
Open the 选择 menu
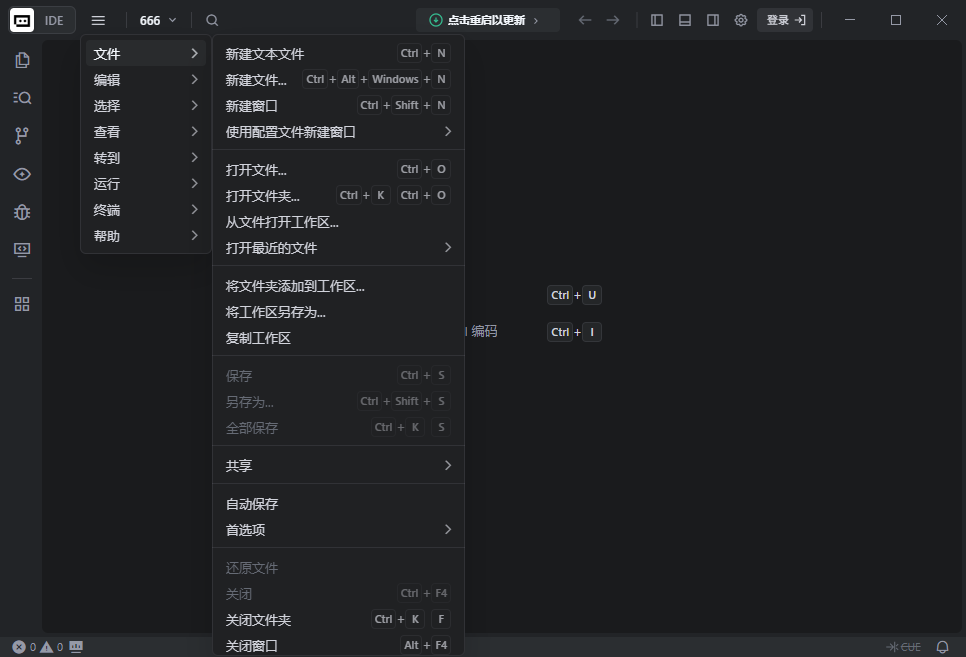(145, 105)
